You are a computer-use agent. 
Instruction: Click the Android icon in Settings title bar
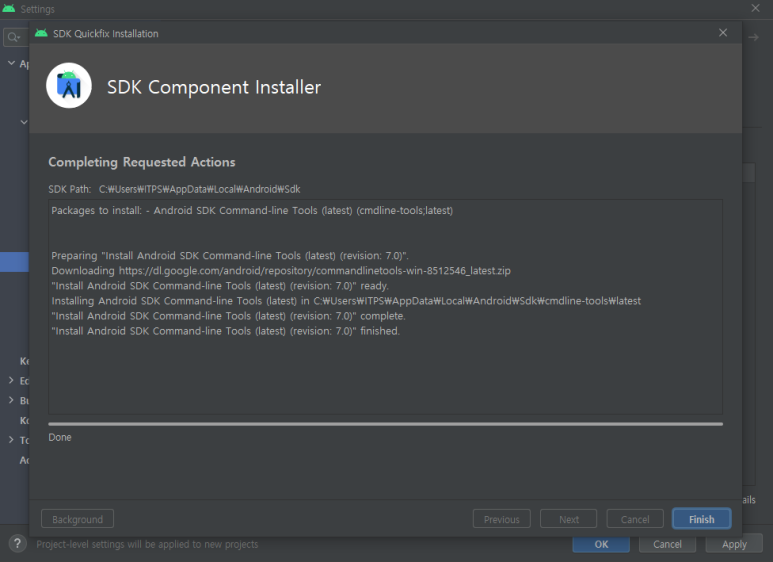(9, 8)
